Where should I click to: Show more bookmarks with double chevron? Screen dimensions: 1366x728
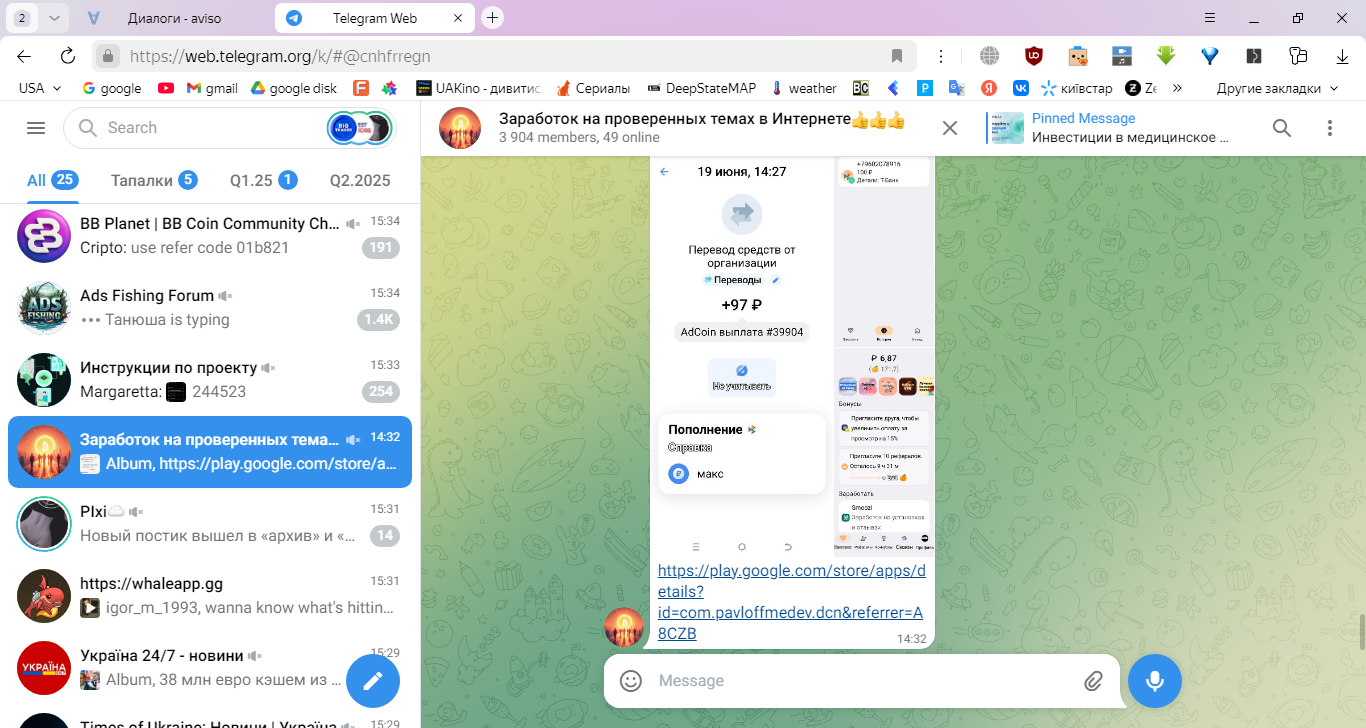1177,88
